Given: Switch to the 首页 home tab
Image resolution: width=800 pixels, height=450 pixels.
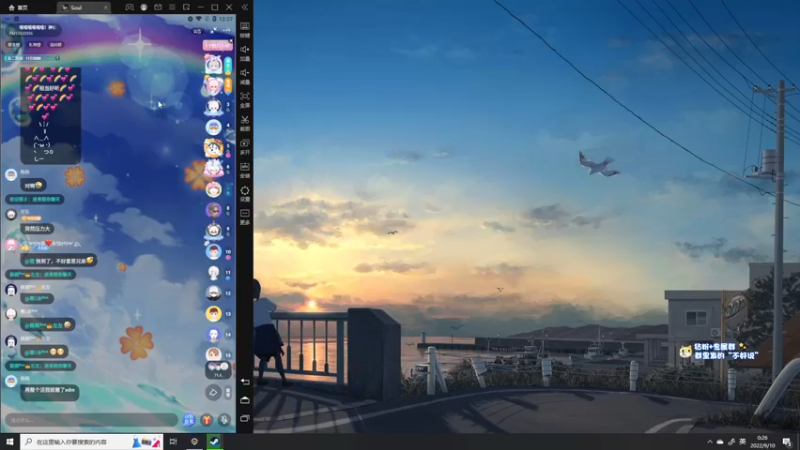Looking at the screenshot, I should [x=18, y=7].
